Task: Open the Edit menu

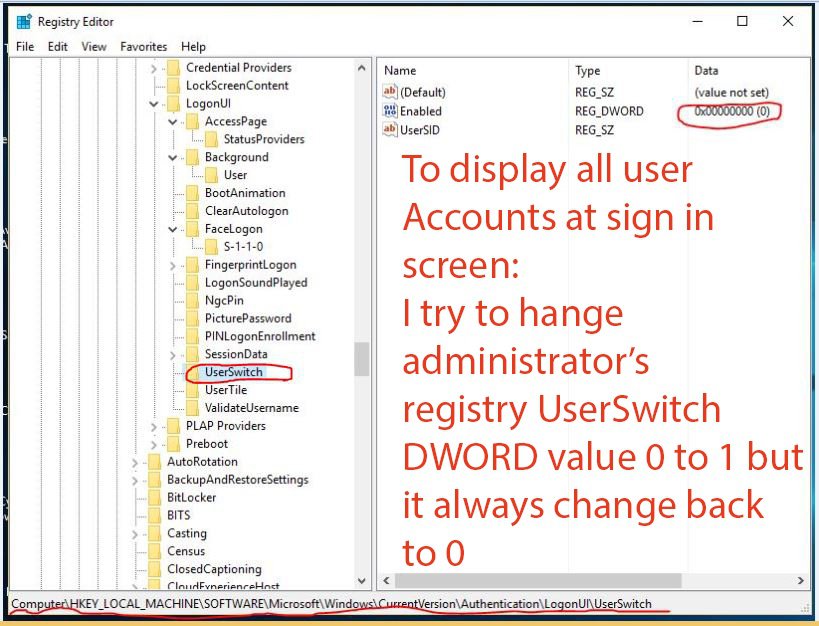Action: coord(57,46)
